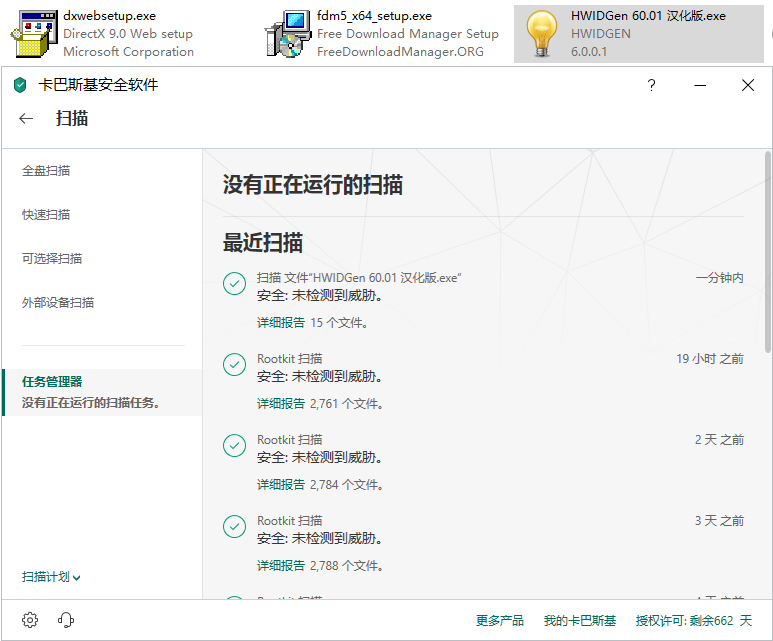Click the checkmark beside the 2-days-ago Rootkit scan
The image size is (773, 641).
point(235,446)
